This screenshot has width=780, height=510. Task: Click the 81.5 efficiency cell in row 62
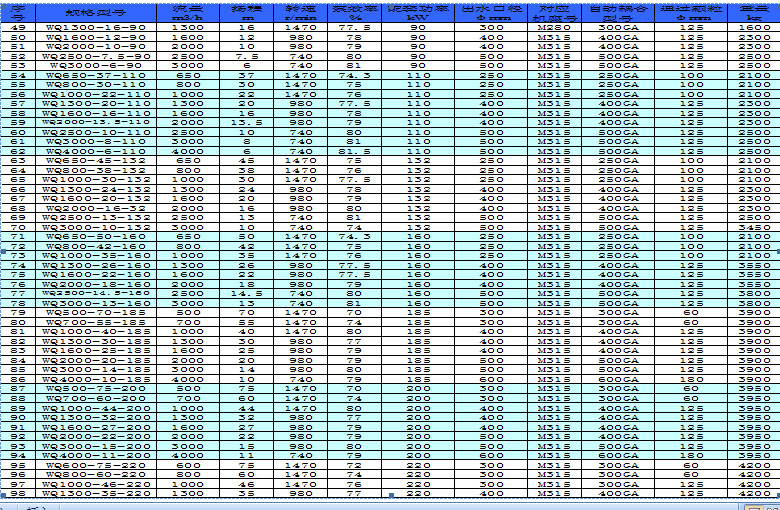pos(355,151)
